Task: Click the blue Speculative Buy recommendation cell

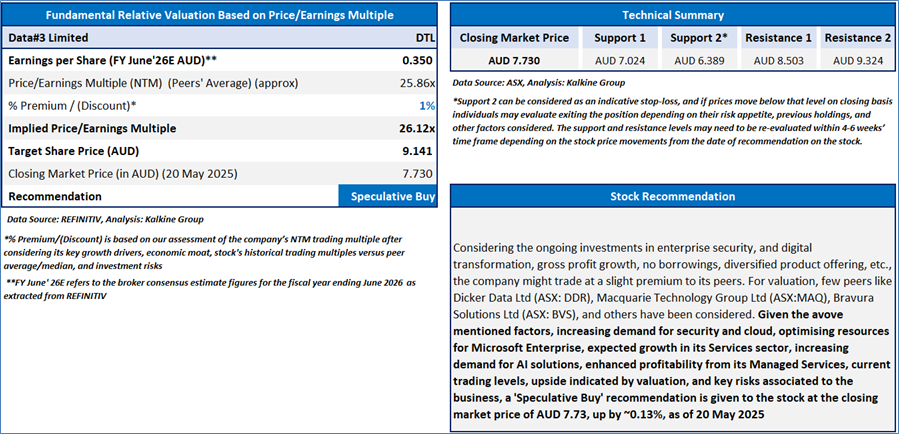Action: tap(388, 197)
